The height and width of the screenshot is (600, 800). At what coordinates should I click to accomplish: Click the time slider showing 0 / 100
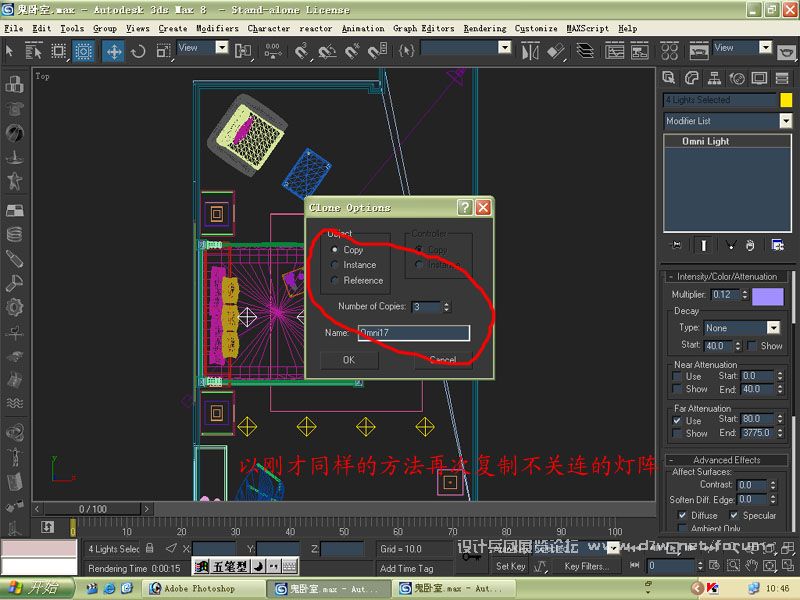pos(93,509)
